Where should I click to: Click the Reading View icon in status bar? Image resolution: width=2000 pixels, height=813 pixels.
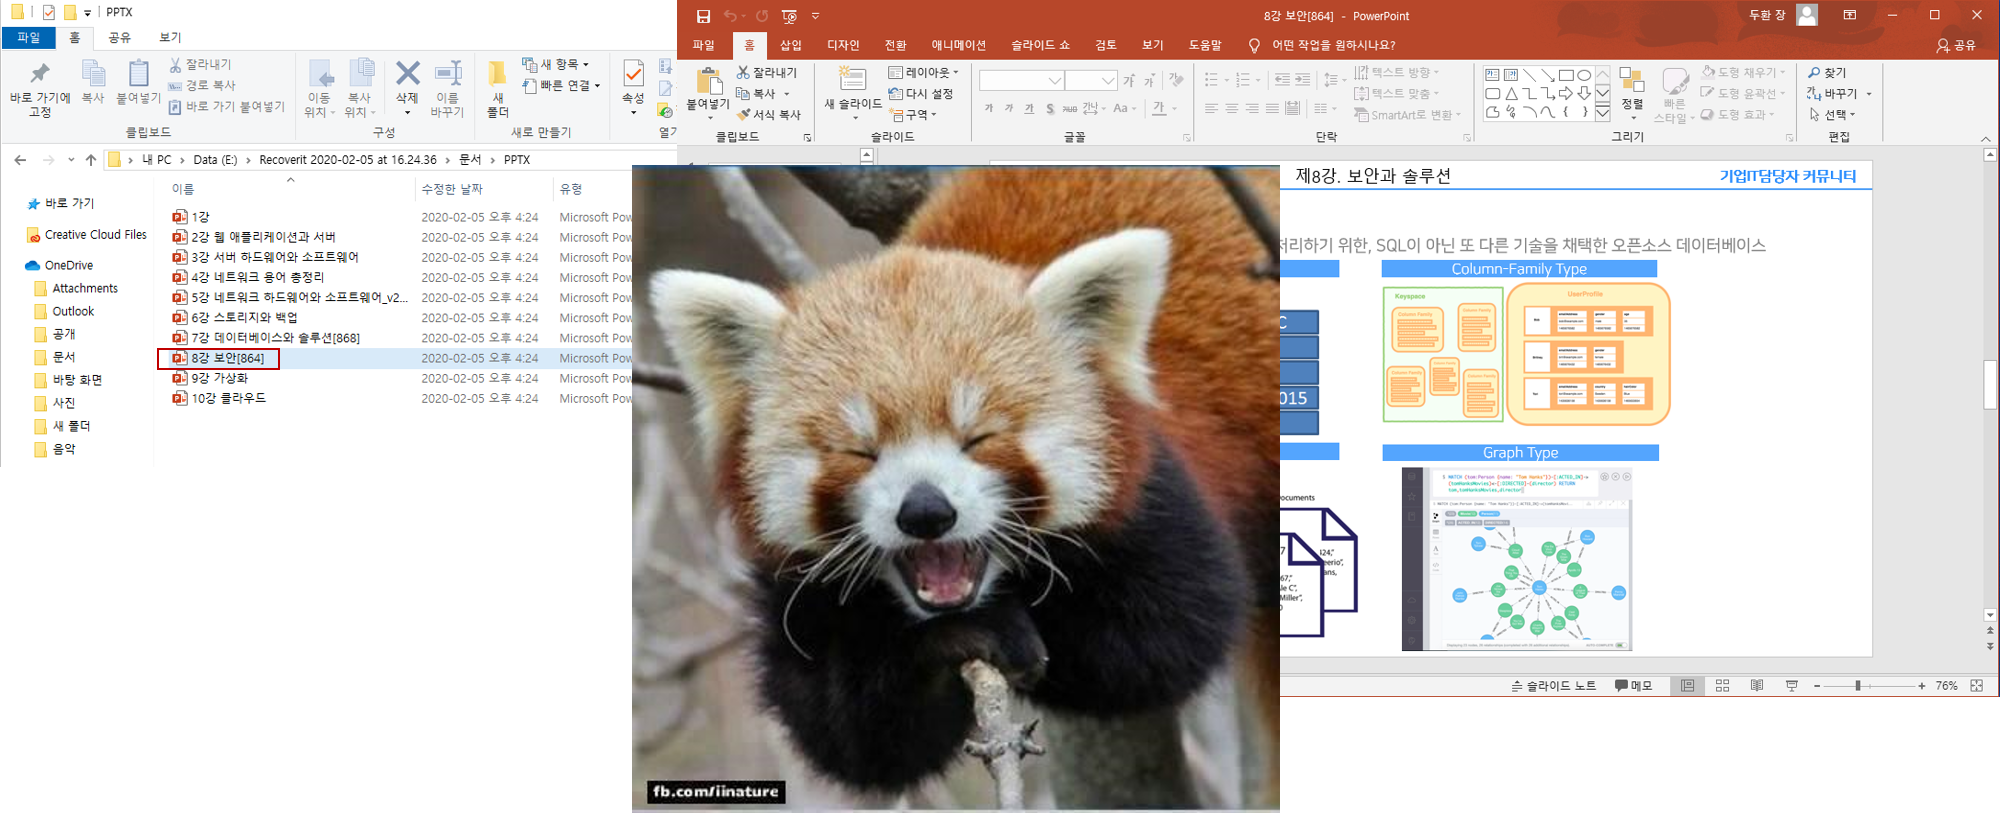[1757, 686]
